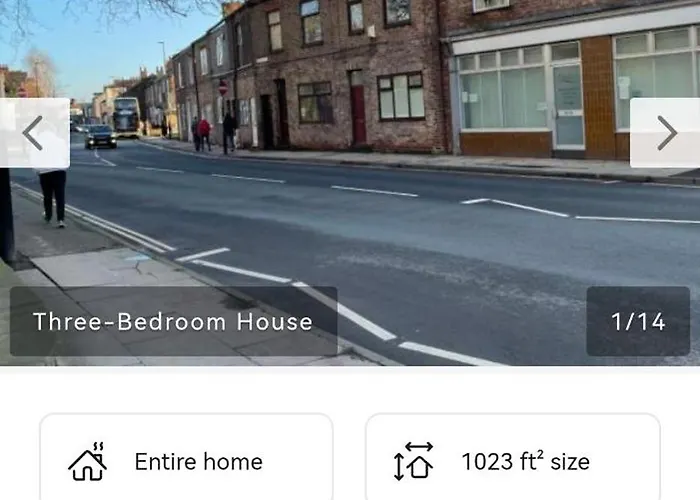Click the 1023 ft² size text
The image size is (700, 500).
coord(525,462)
